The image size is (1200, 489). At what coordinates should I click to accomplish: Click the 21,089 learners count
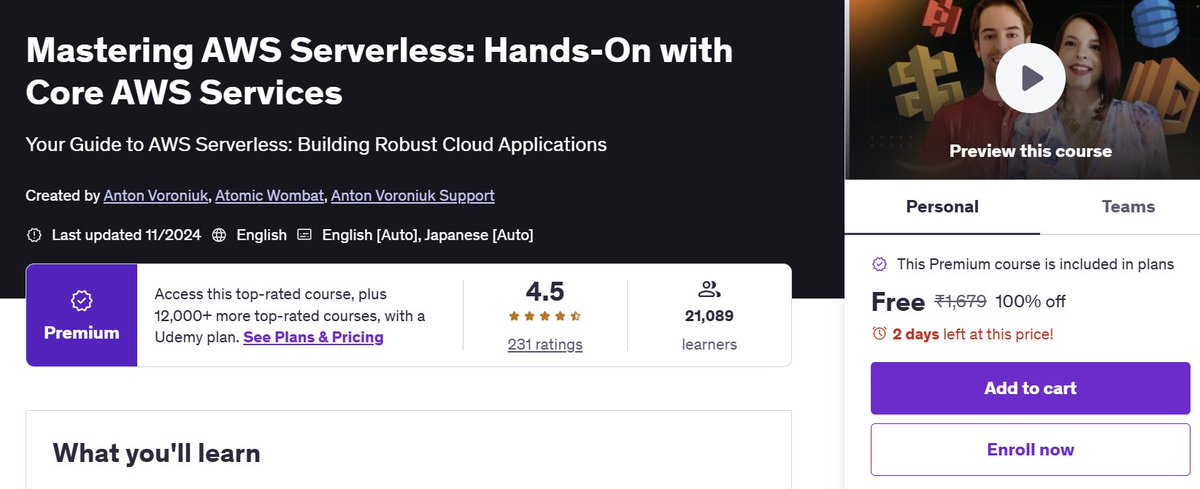point(709,316)
